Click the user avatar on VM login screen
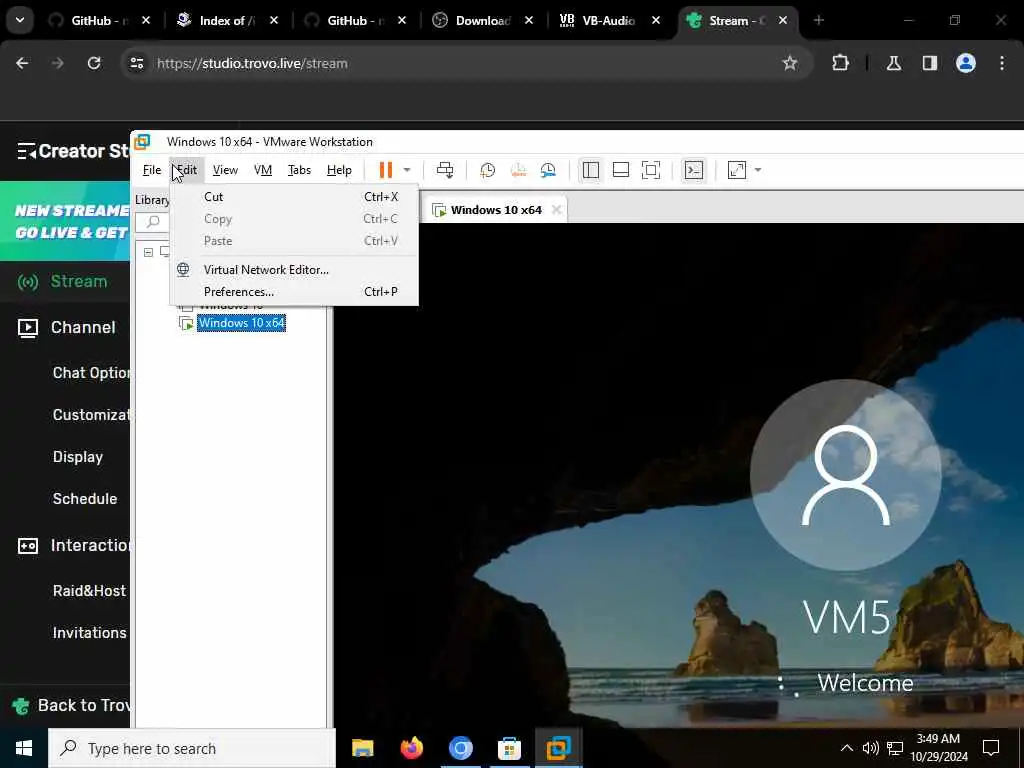Viewport: 1024px width, 768px height. click(x=846, y=475)
